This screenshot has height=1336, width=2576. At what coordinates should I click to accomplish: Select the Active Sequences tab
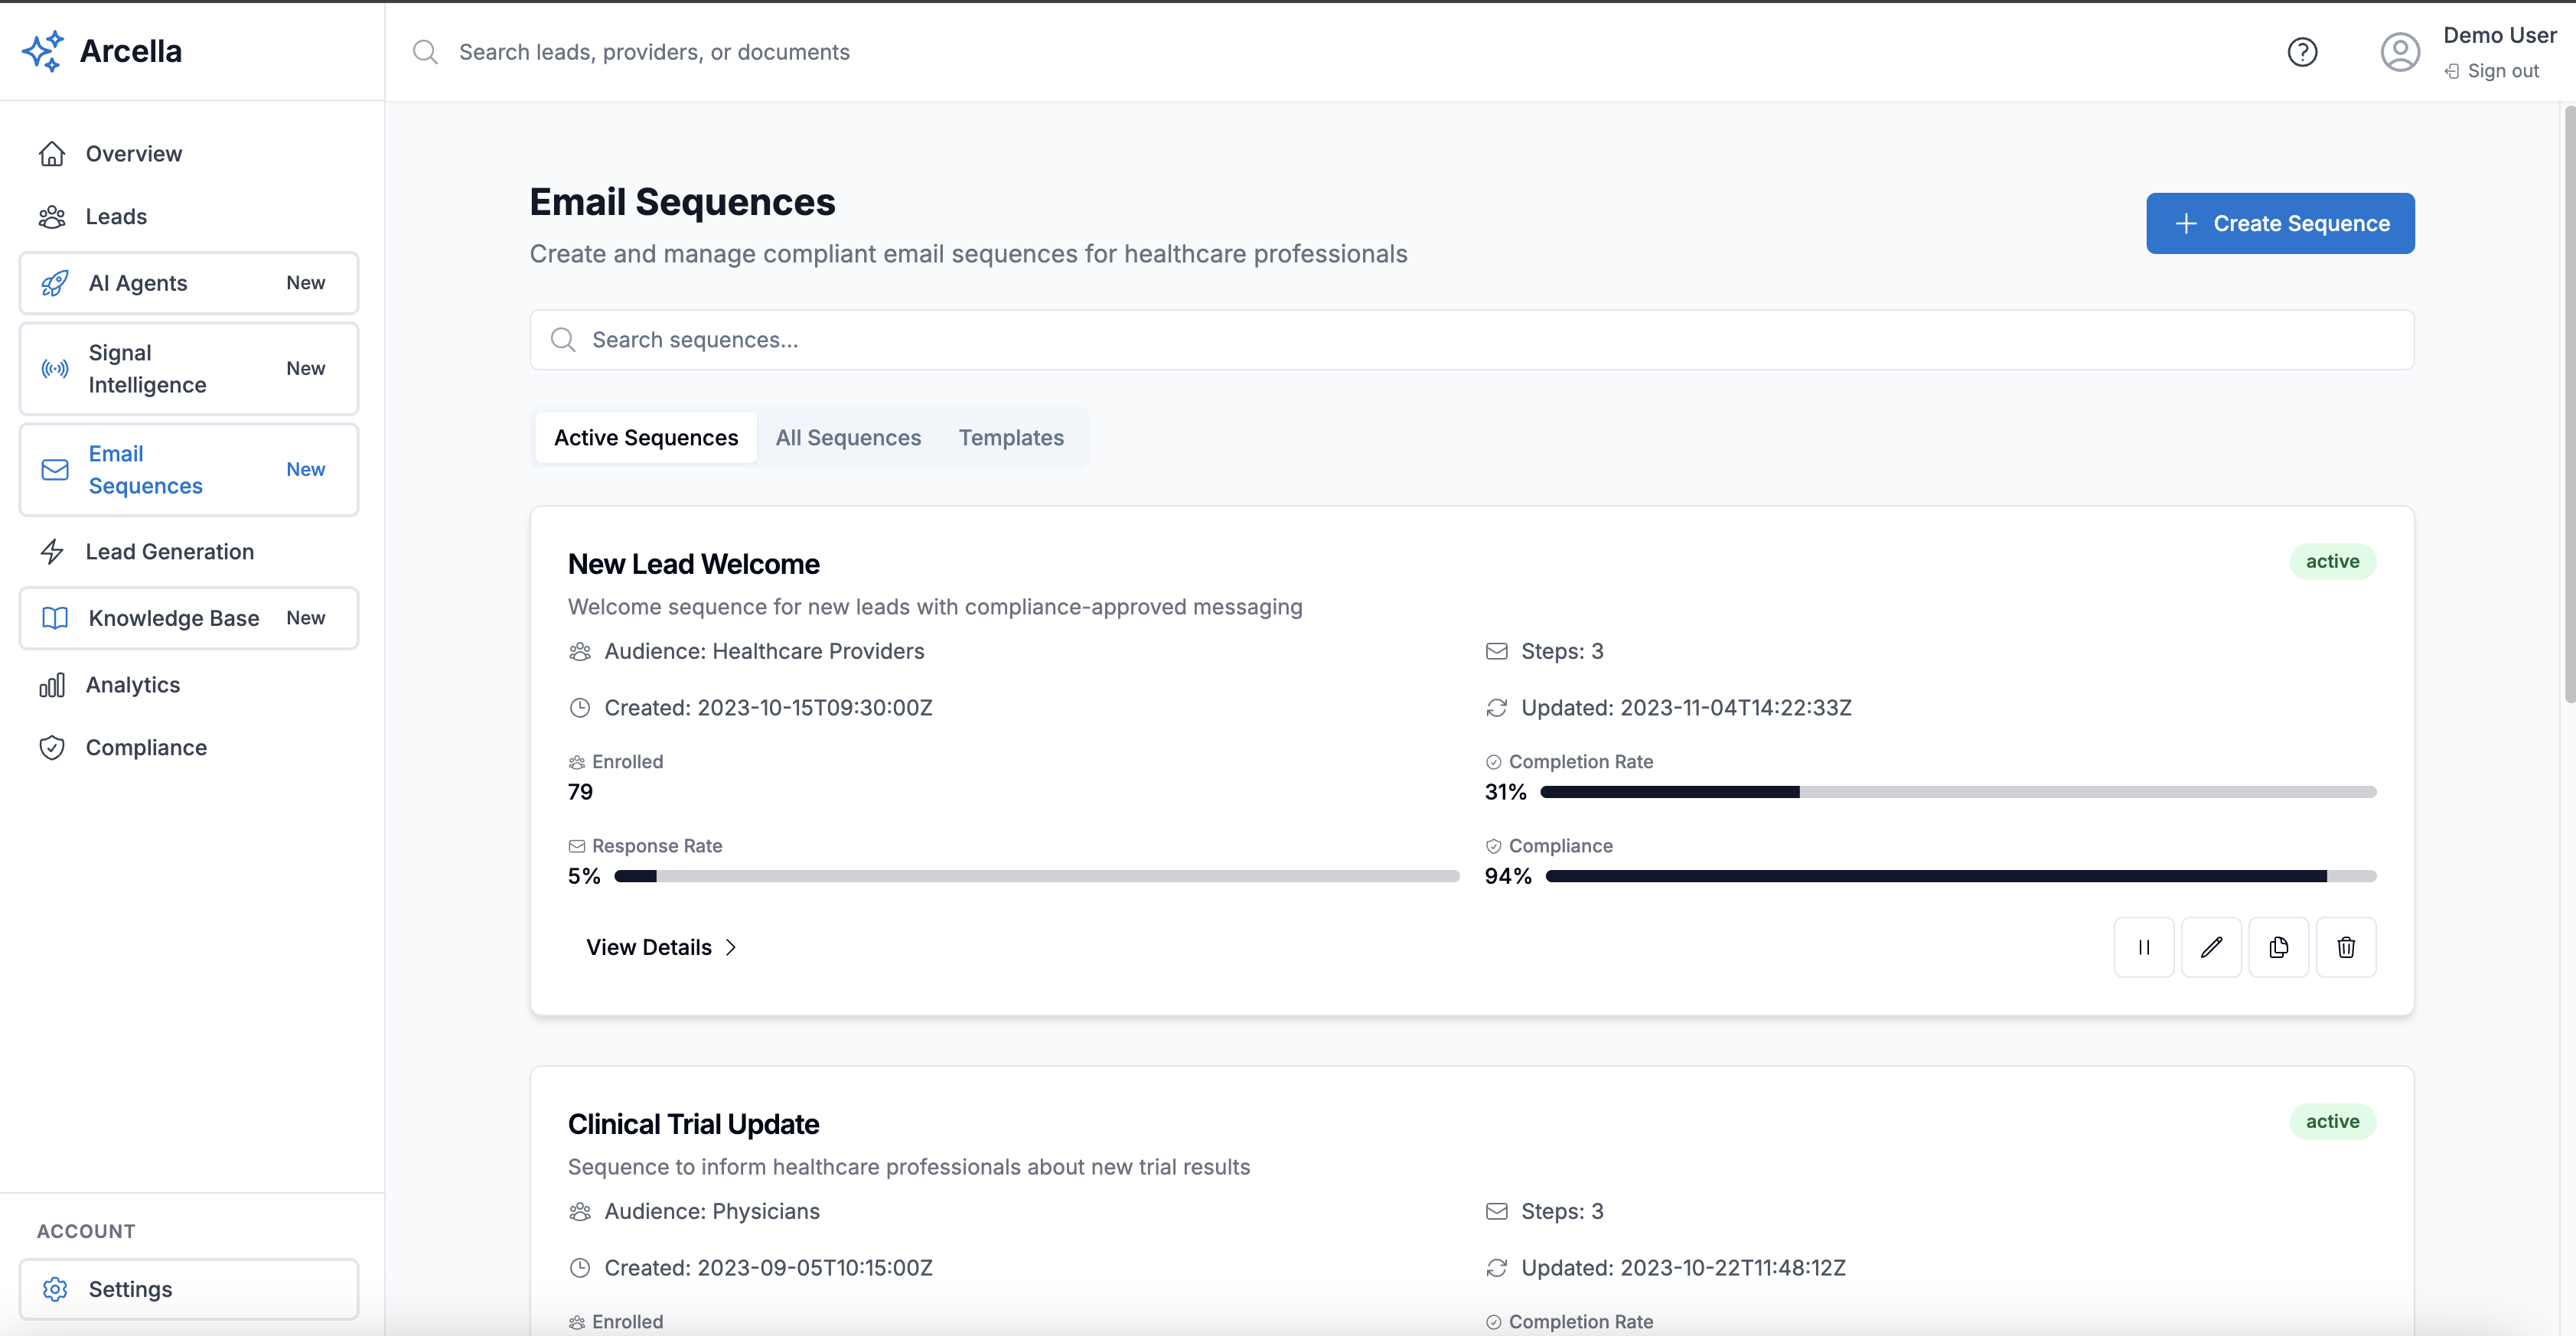[x=646, y=438]
